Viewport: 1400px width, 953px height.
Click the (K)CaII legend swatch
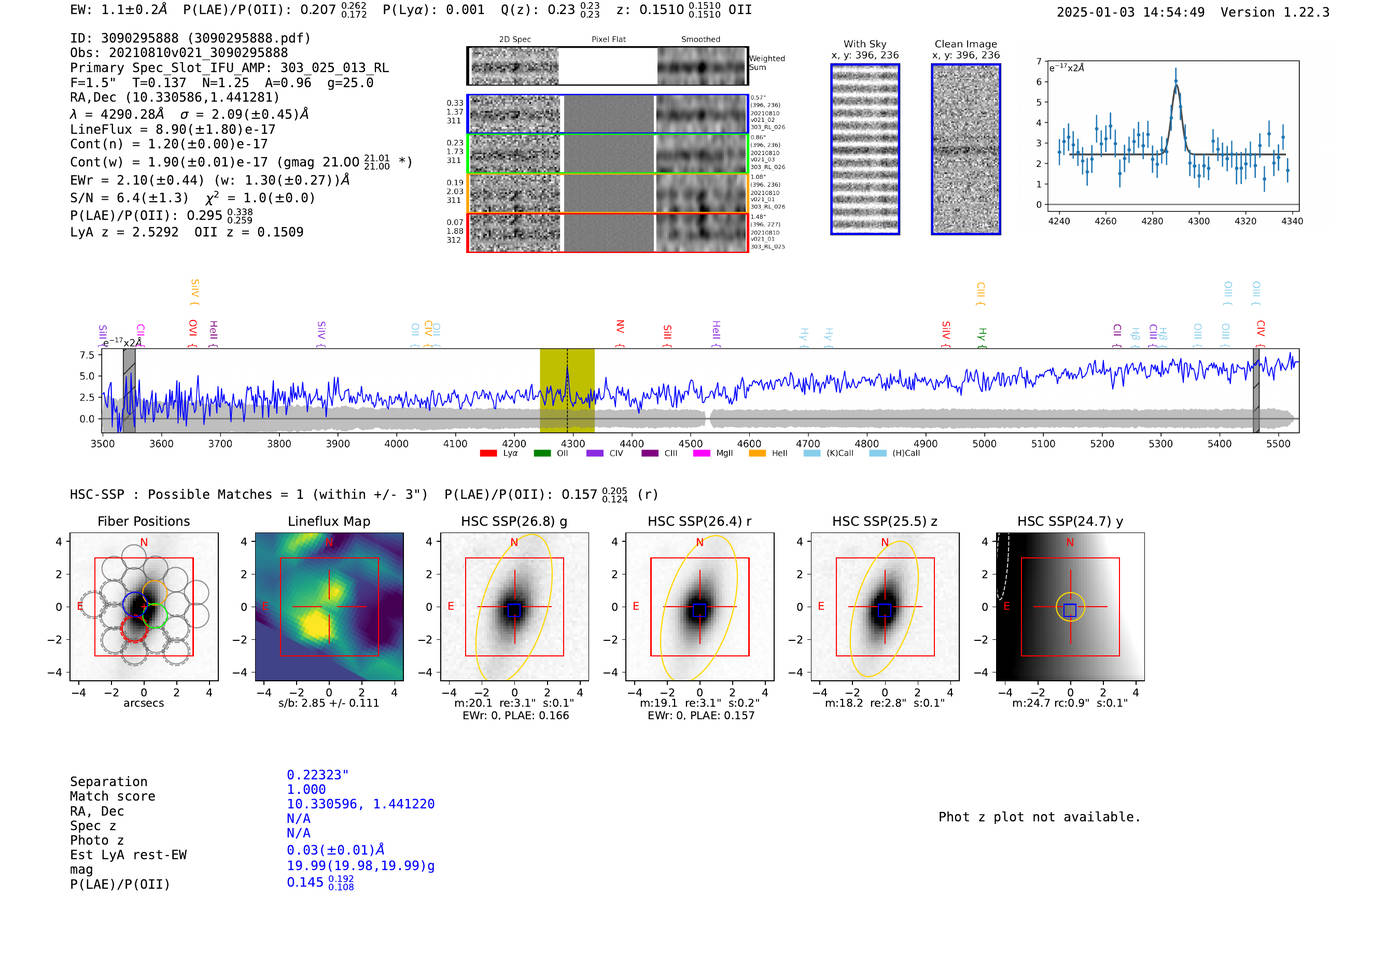click(811, 454)
